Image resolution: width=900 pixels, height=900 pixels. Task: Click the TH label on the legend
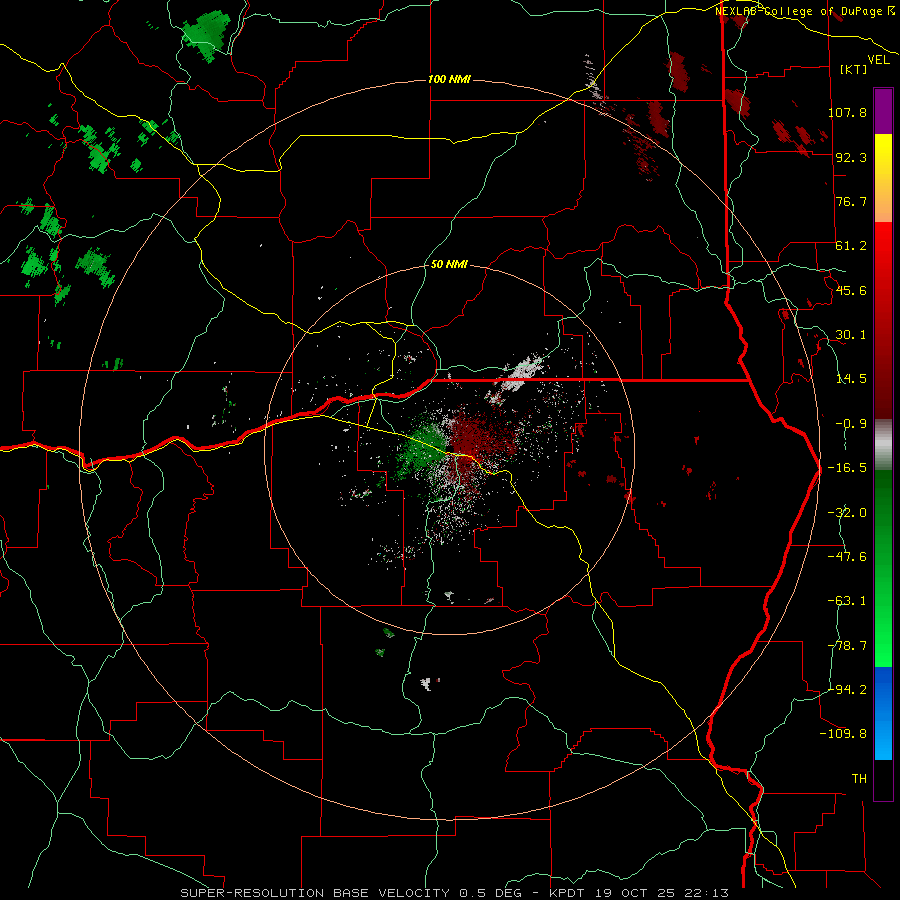coord(859,779)
